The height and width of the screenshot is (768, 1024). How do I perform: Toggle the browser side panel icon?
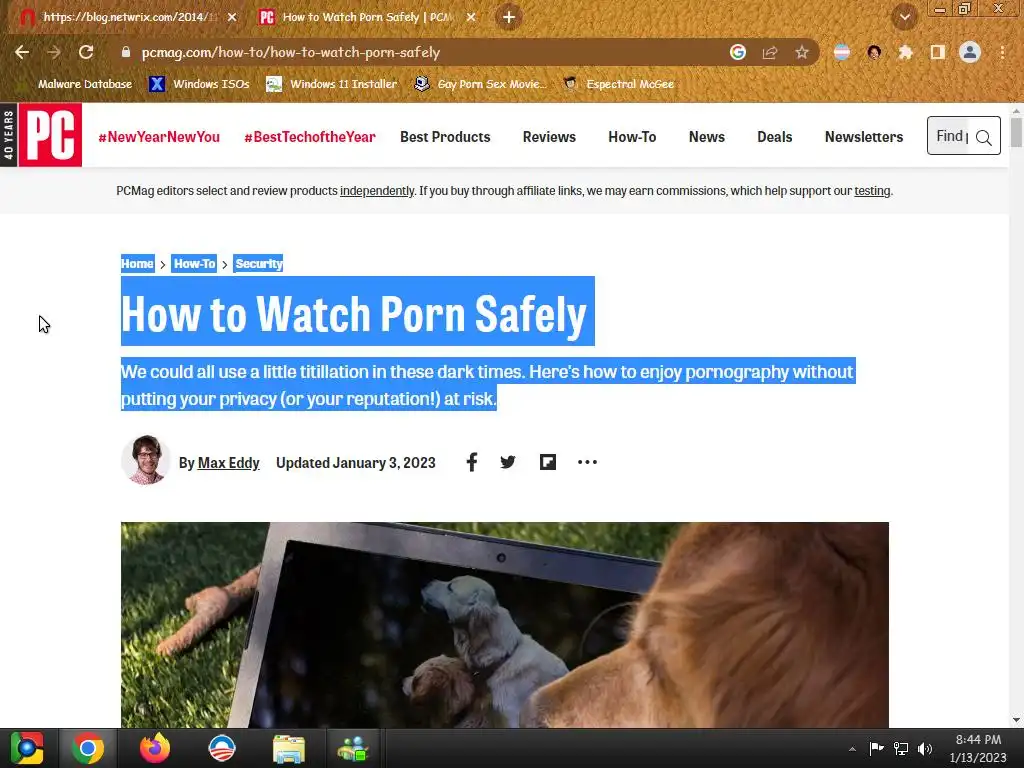[x=938, y=52]
